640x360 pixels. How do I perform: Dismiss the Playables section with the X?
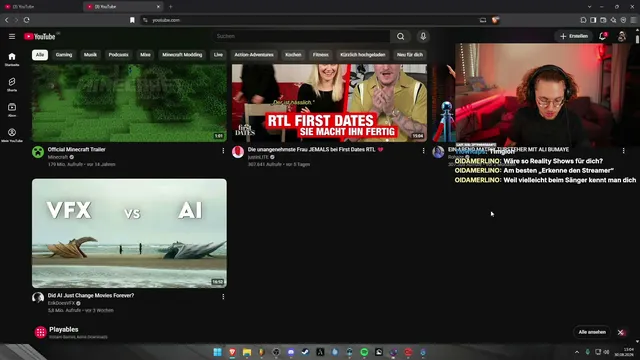621,332
